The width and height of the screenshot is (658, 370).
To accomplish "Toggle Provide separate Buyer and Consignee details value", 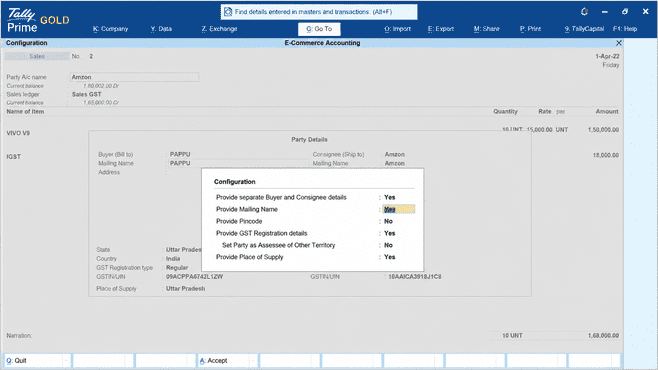I will (x=389, y=197).
